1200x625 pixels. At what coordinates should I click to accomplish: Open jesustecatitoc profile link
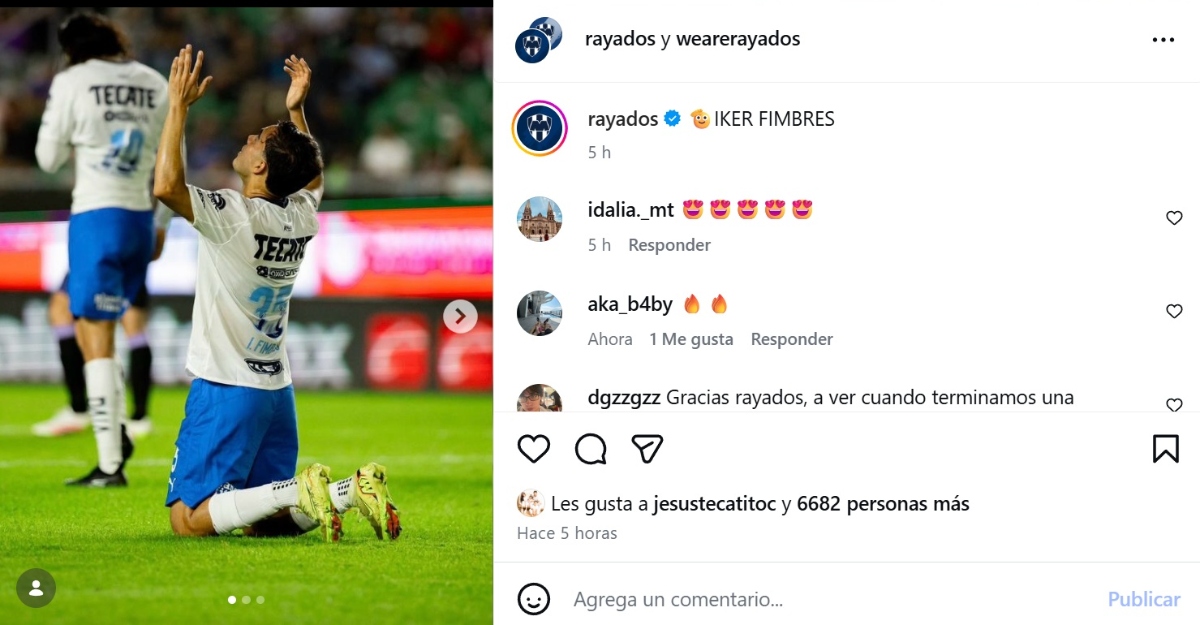(715, 504)
